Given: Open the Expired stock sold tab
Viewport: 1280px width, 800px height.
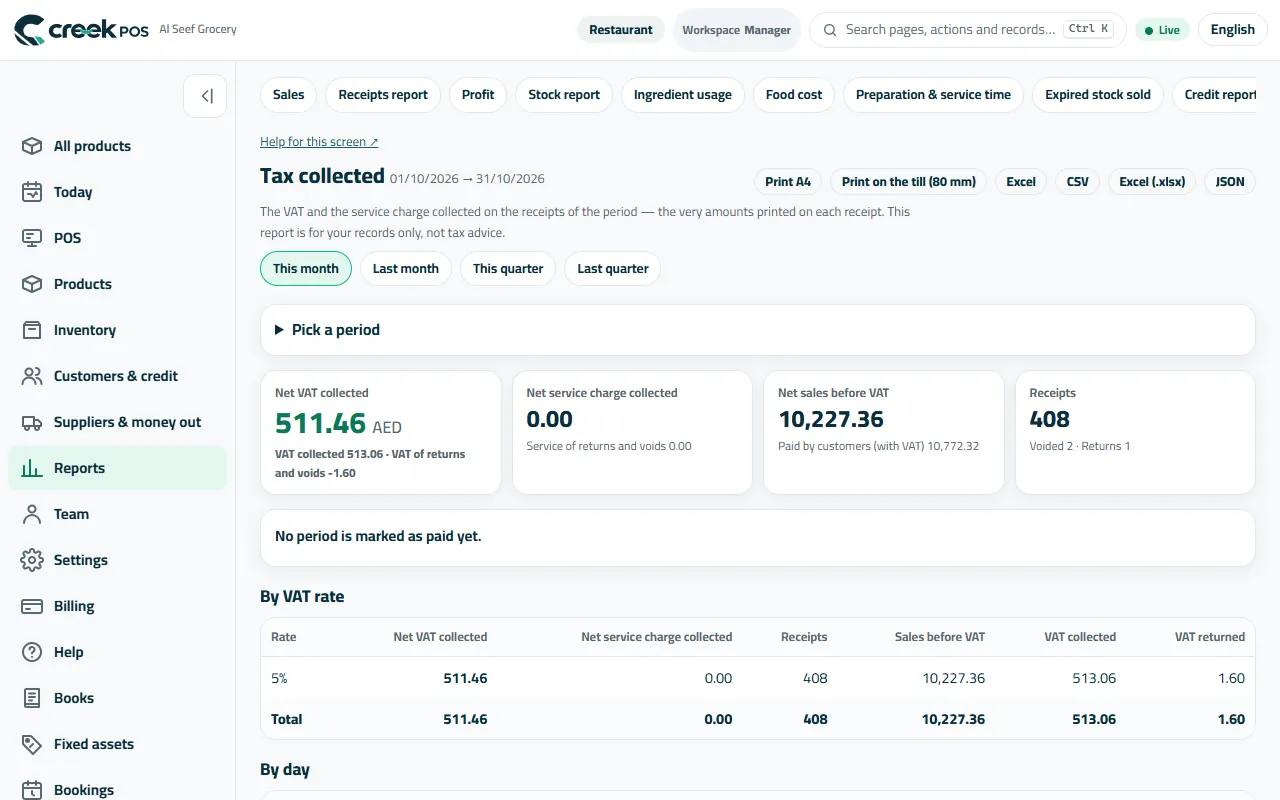Looking at the screenshot, I should tap(1098, 95).
